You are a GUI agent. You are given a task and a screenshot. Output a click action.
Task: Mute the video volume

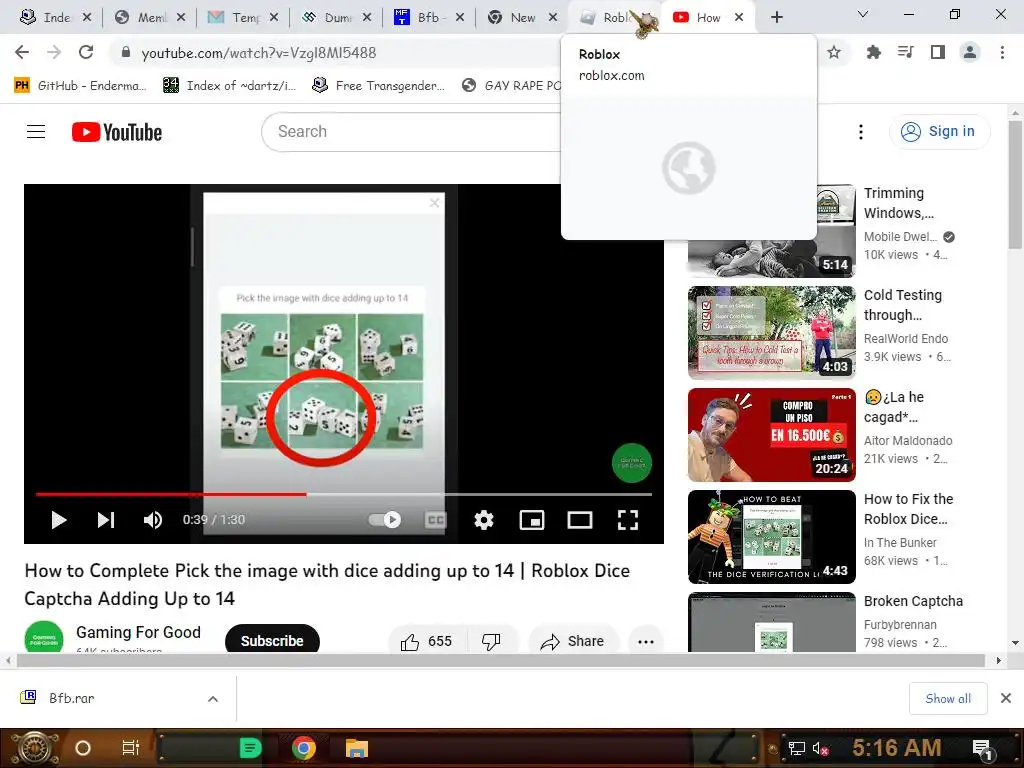[x=153, y=520]
